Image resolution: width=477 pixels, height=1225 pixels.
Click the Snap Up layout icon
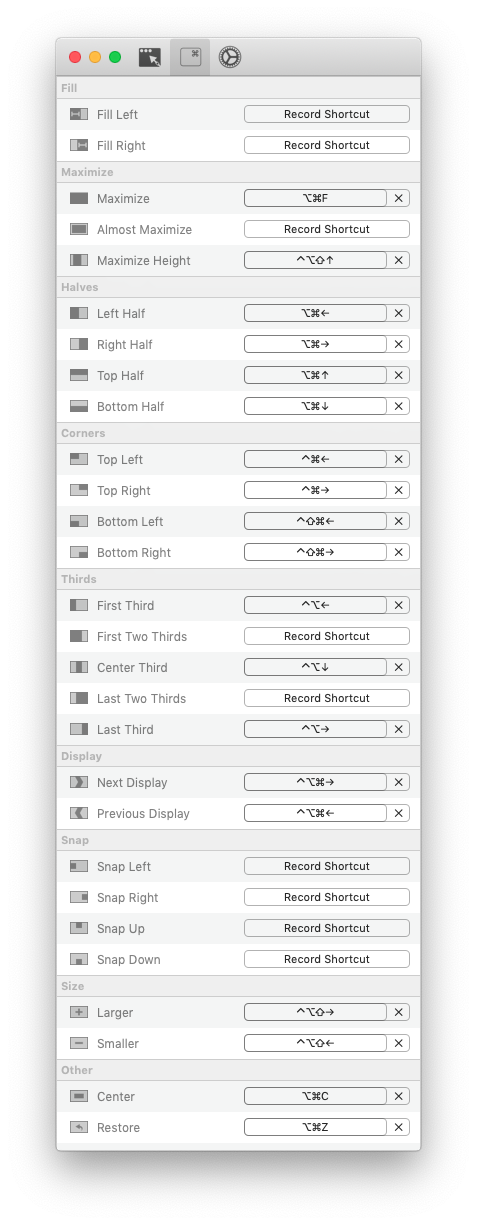(79, 928)
